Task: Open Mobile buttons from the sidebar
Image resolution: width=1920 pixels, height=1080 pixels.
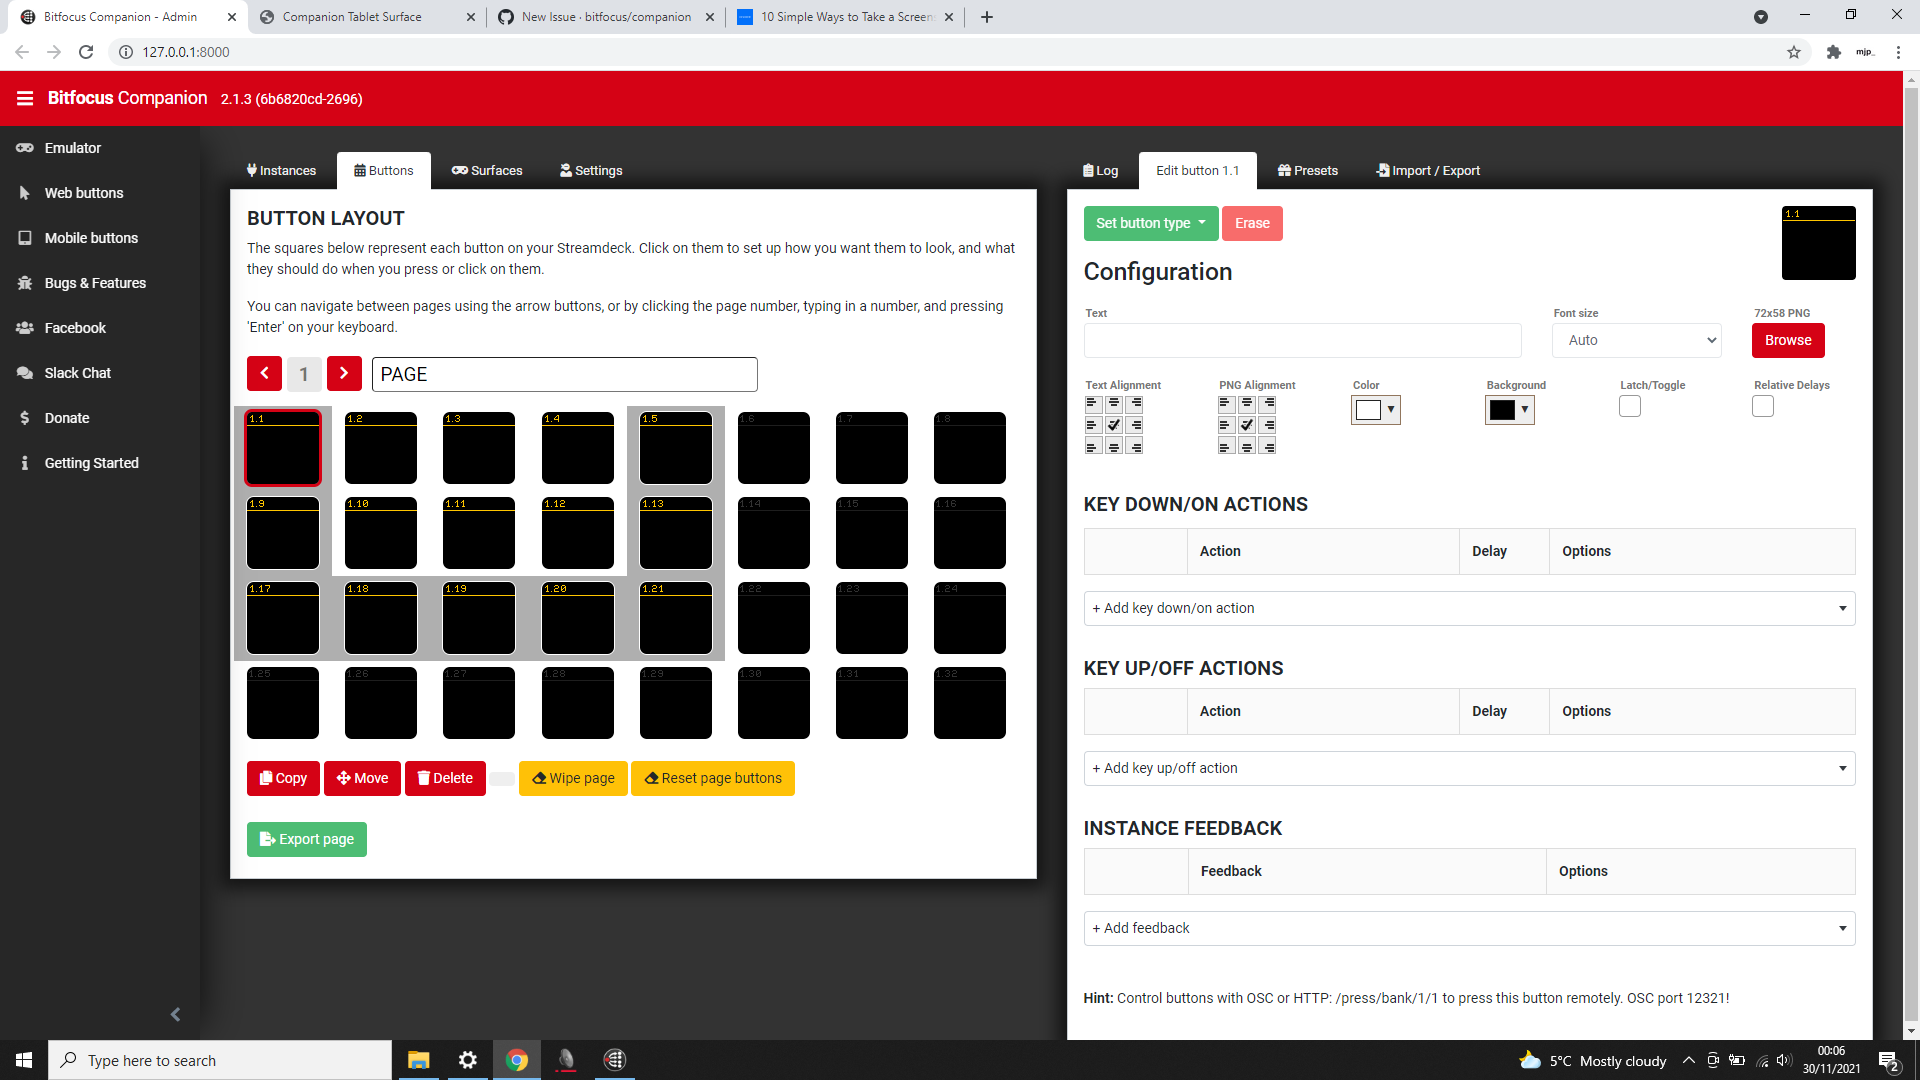Action: 91,237
